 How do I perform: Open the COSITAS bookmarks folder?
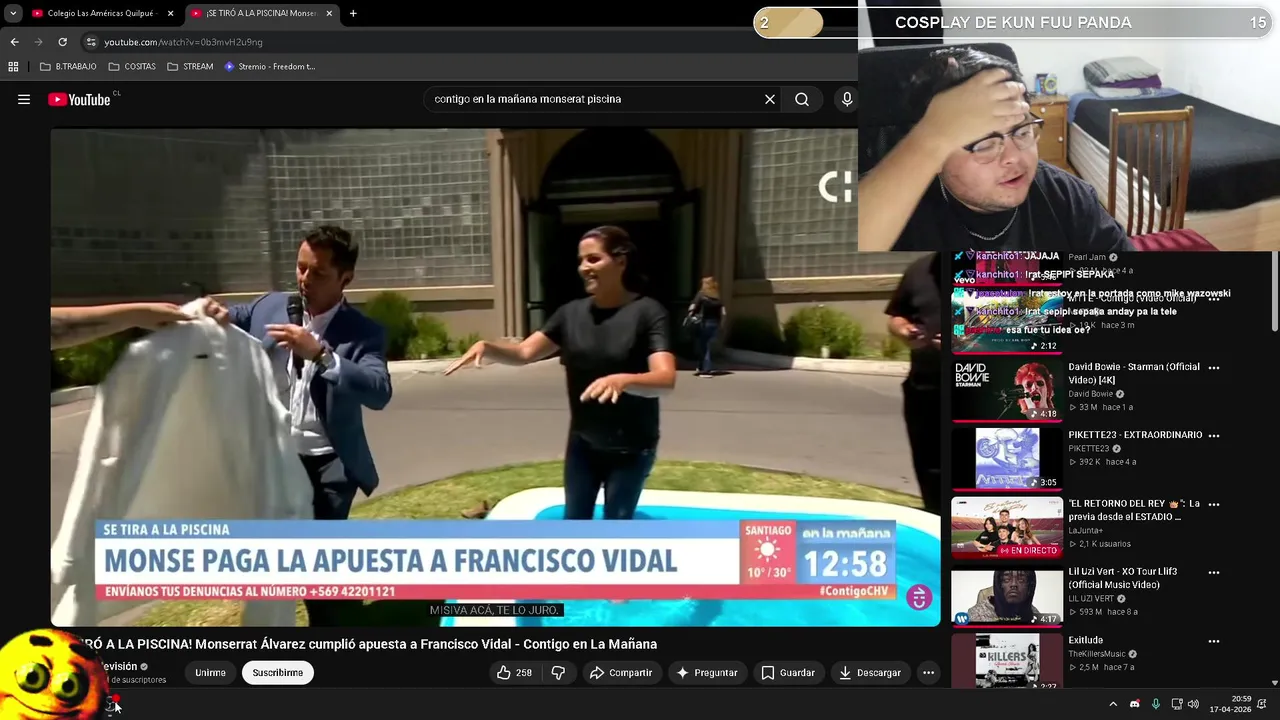tap(132, 66)
